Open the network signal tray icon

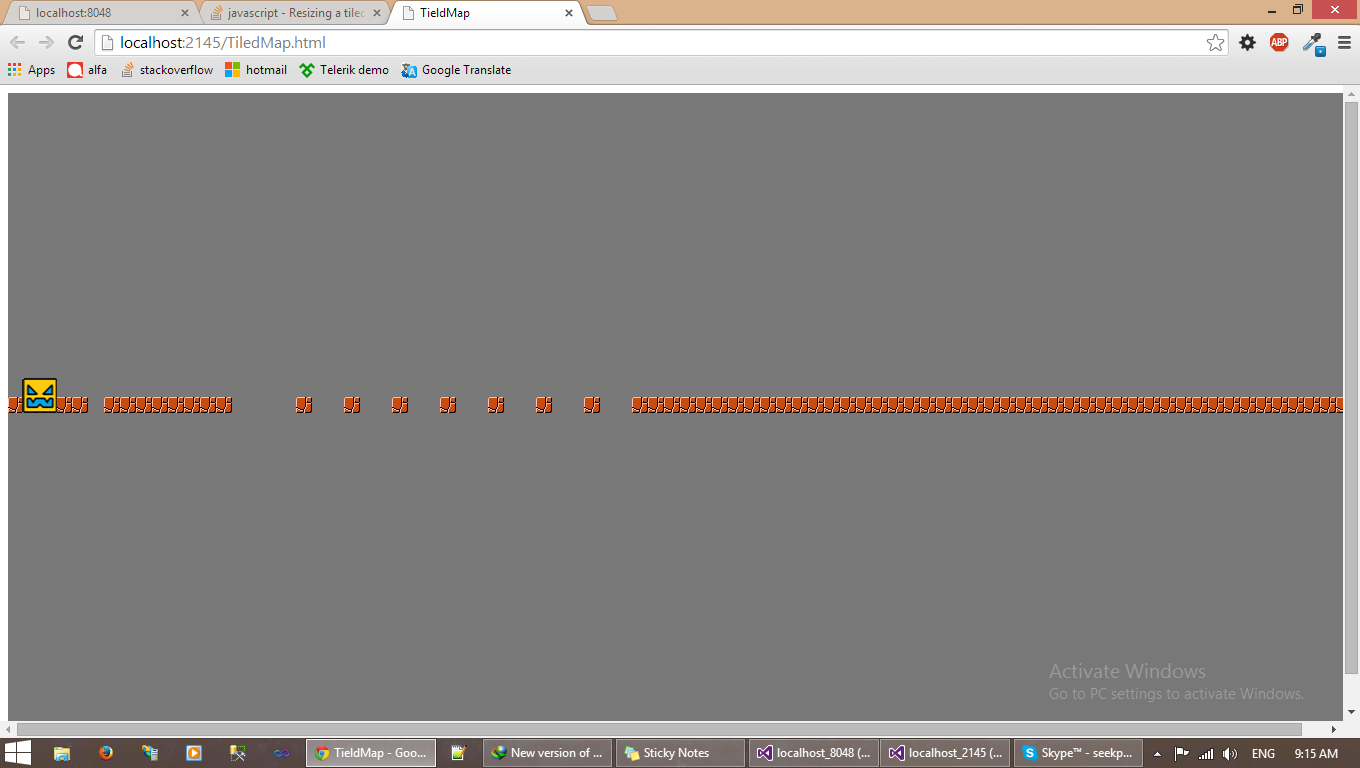(x=1206, y=754)
